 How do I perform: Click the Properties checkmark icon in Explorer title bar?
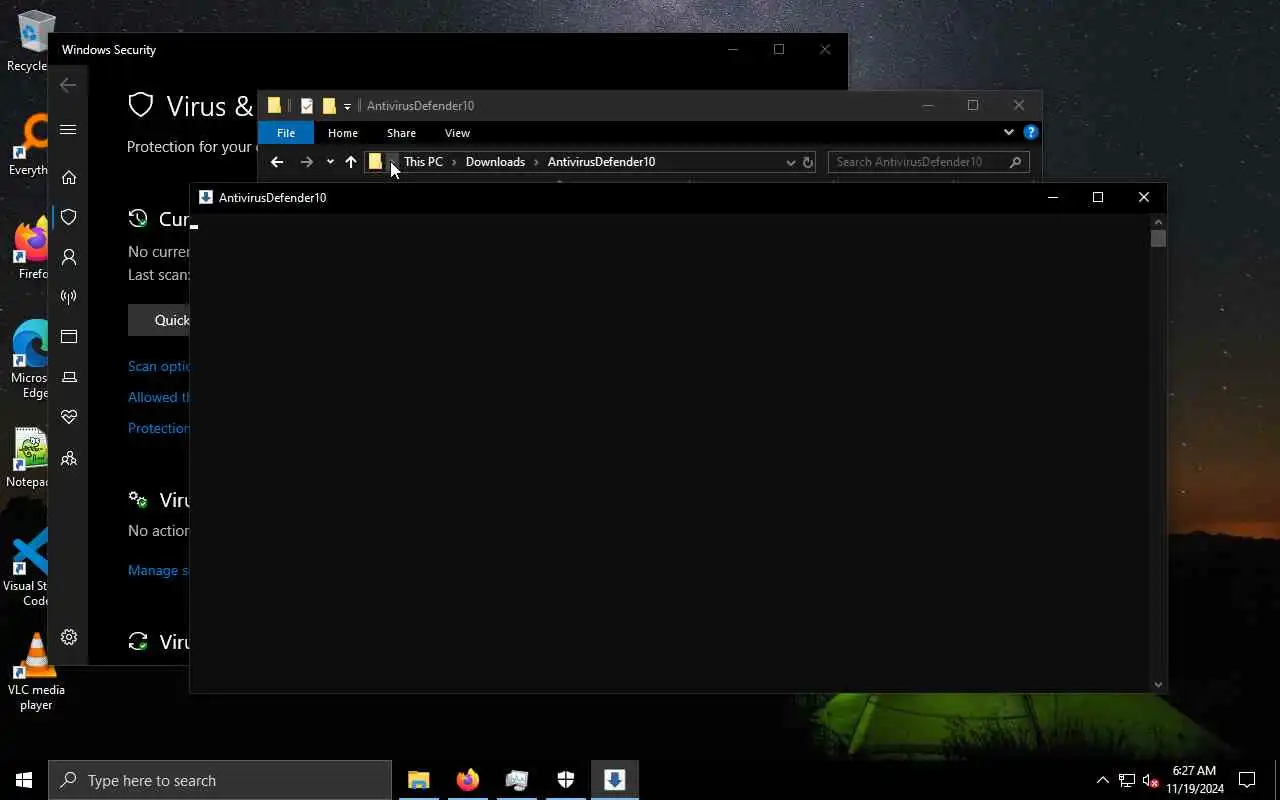(306, 106)
